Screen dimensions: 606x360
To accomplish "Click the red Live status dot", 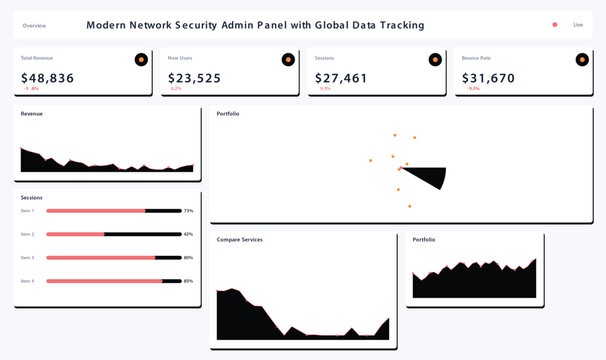I will pos(555,25).
